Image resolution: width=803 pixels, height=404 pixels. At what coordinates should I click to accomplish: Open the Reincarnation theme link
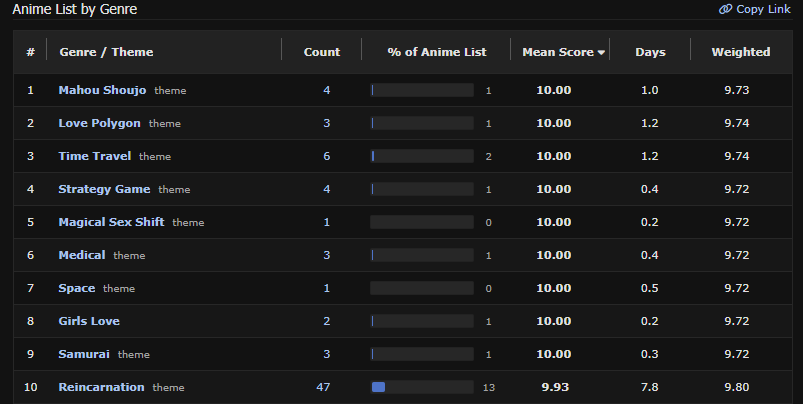101,387
